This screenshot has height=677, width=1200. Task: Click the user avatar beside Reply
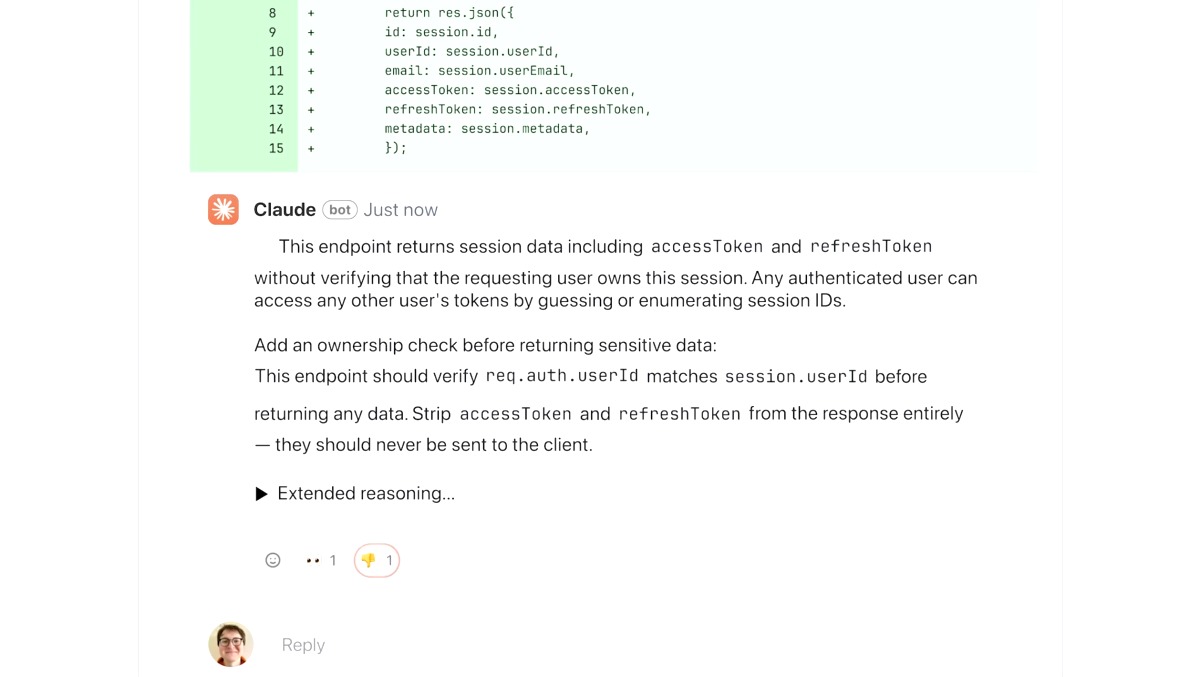[x=230, y=644]
